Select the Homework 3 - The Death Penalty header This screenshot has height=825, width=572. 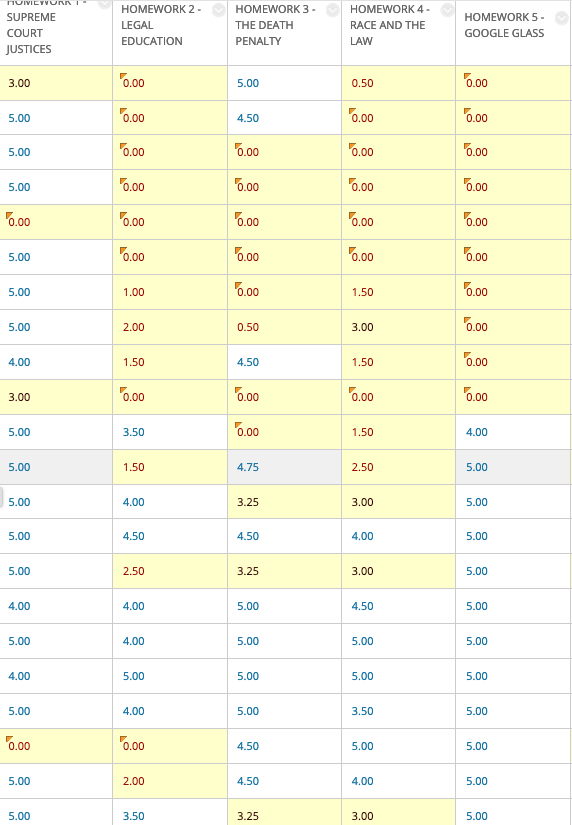[275, 25]
